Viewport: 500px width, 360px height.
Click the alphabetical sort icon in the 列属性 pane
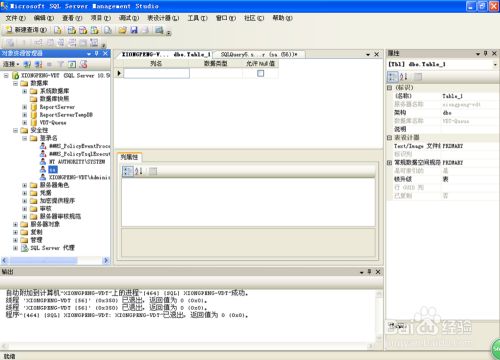click(x=139, y=171)
